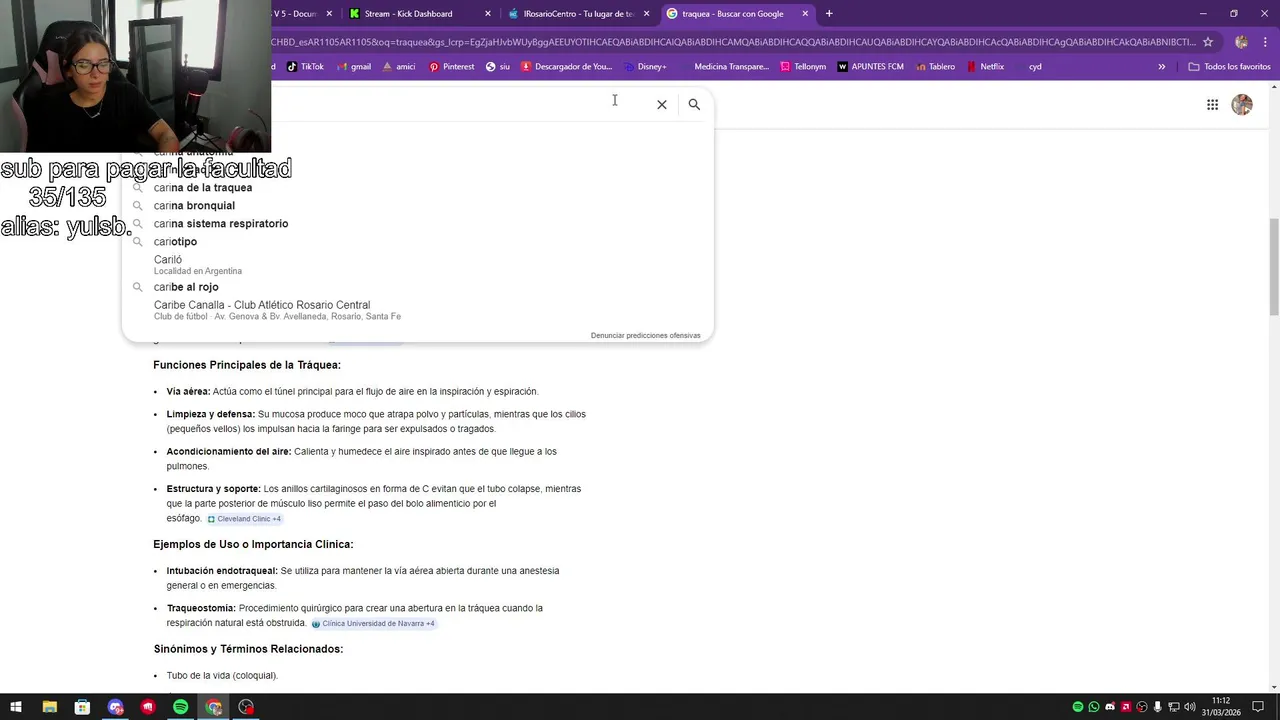
Task: Open the clock showing 11:12 31/03/2026
Action: click(x=1221, y=707)
